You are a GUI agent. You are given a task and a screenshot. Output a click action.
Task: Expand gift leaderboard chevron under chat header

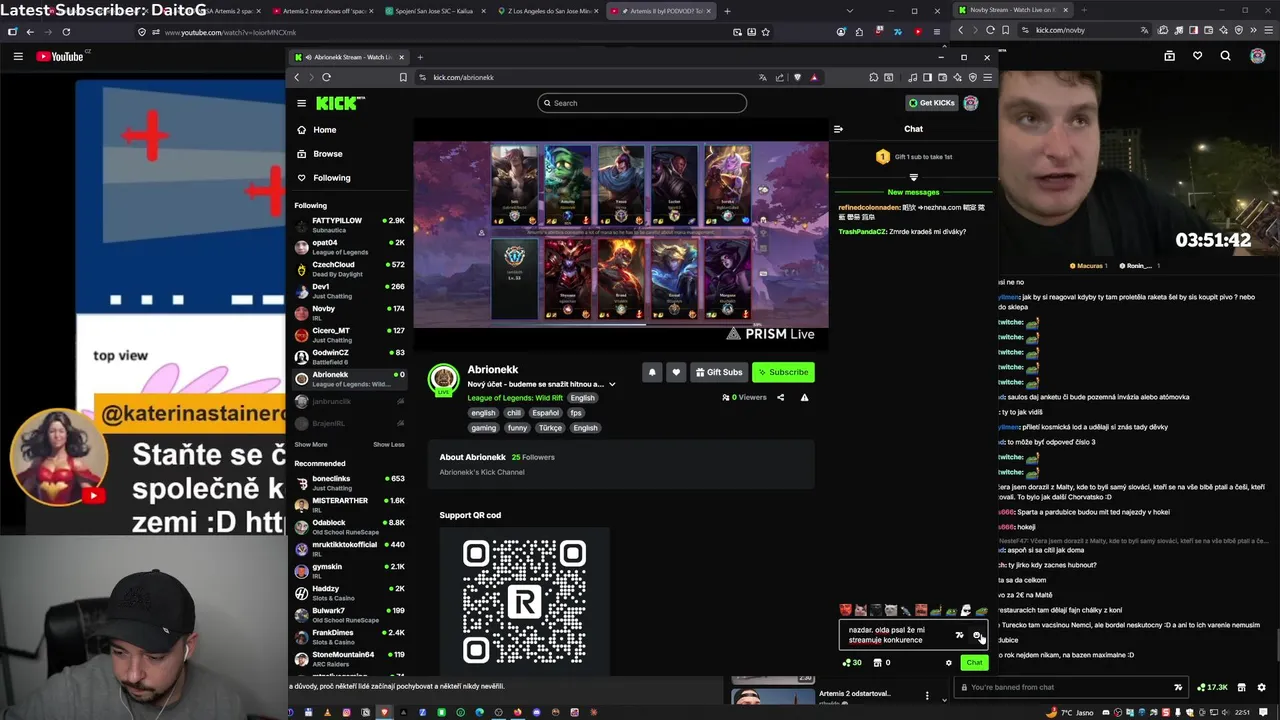[913, 177]
